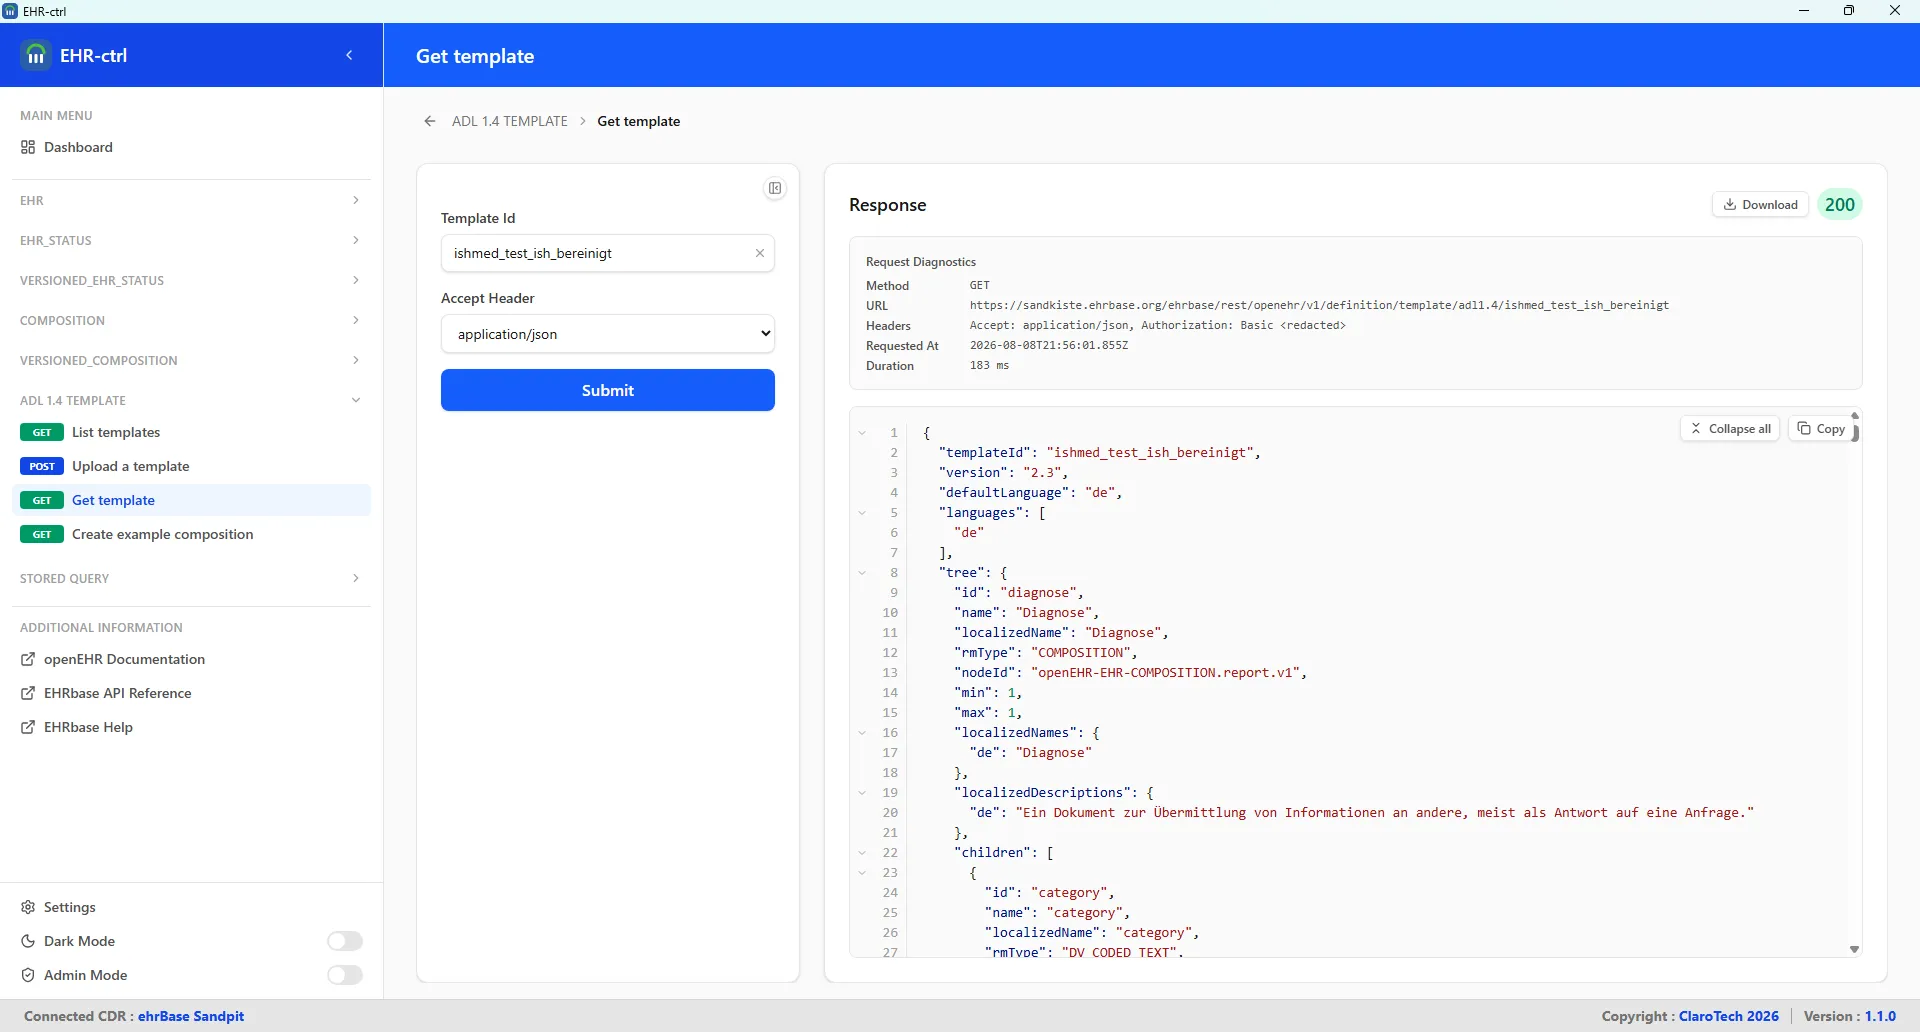Screen dimensions: 1920x1032
Task: Click the GET badge beside Create example composition
Action: click(42, 534)
